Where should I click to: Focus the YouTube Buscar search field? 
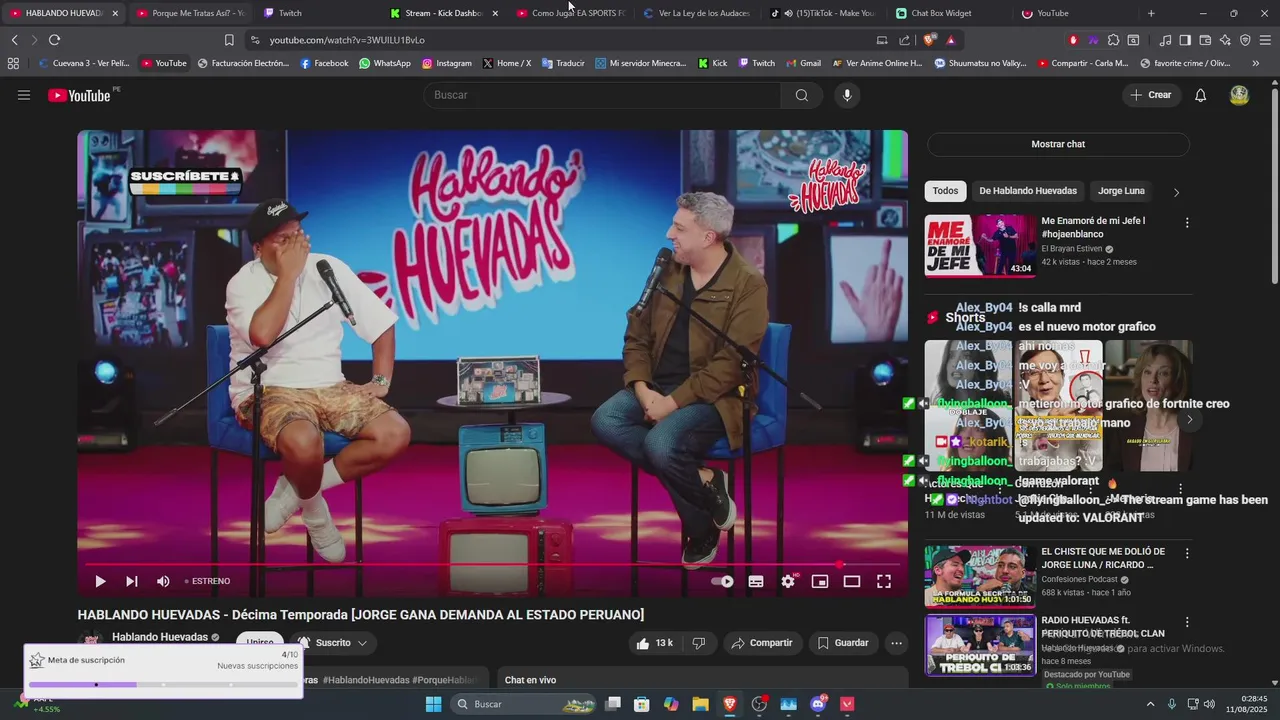coord(603,95)
